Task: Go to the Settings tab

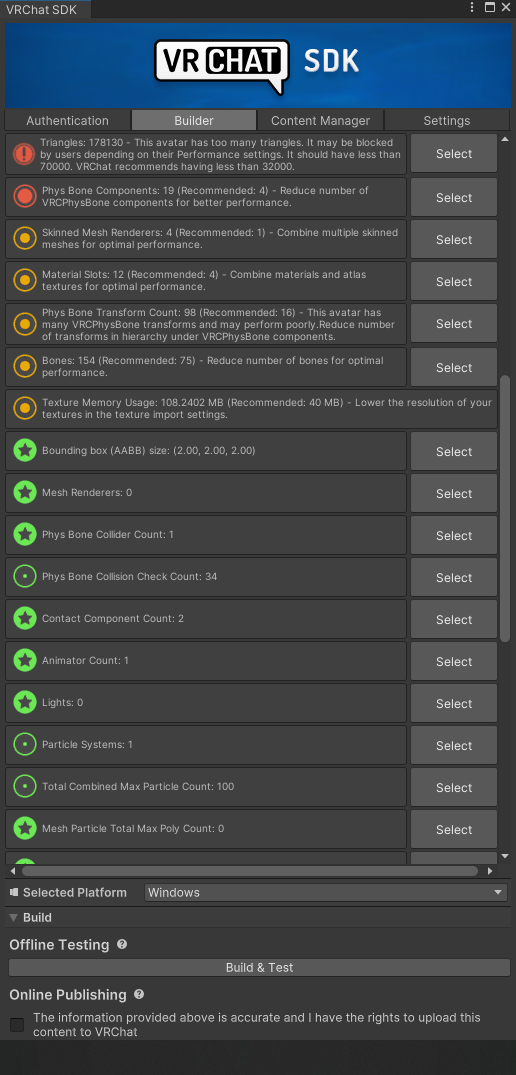Action: point(447,121)
